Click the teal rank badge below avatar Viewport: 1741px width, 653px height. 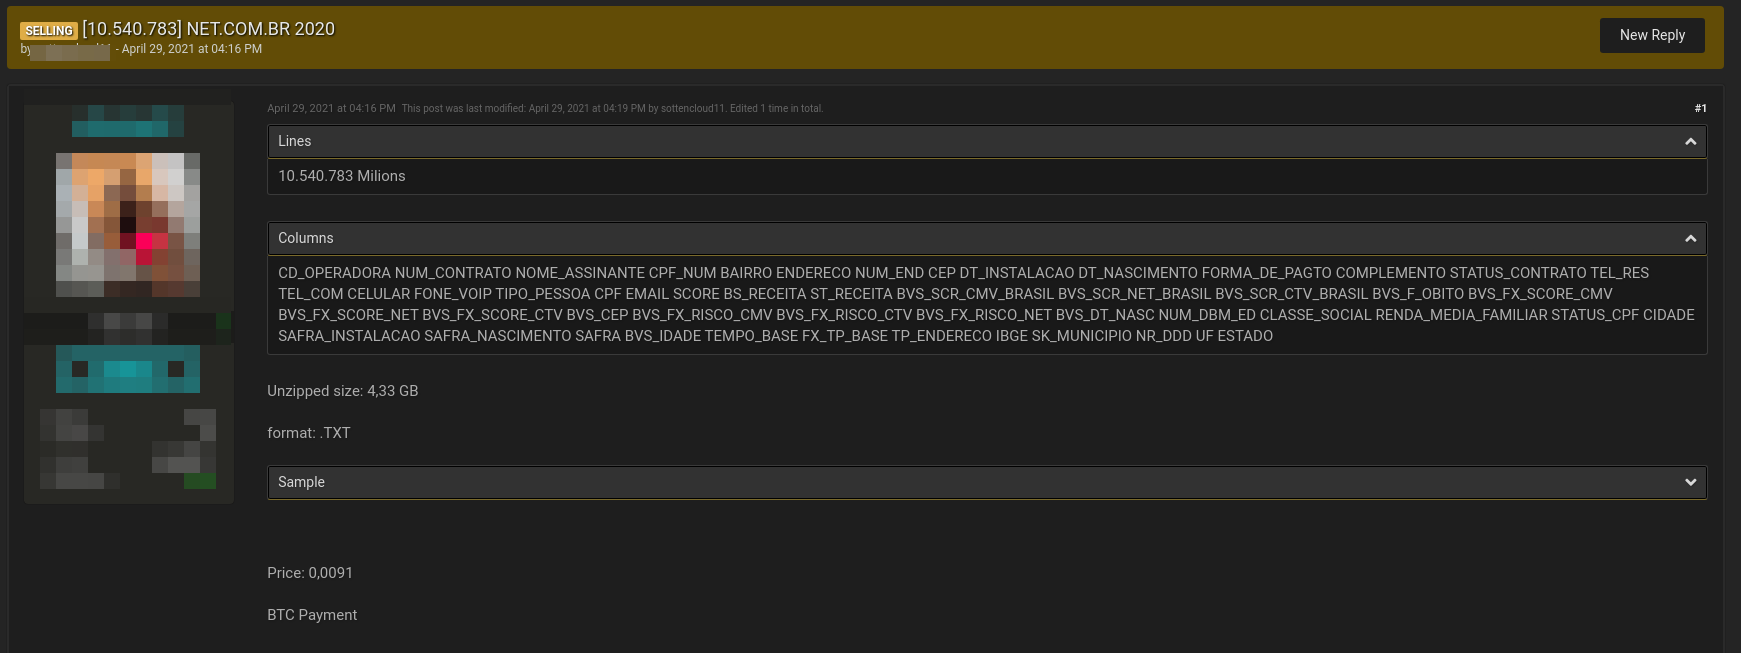tap(128, 369)
